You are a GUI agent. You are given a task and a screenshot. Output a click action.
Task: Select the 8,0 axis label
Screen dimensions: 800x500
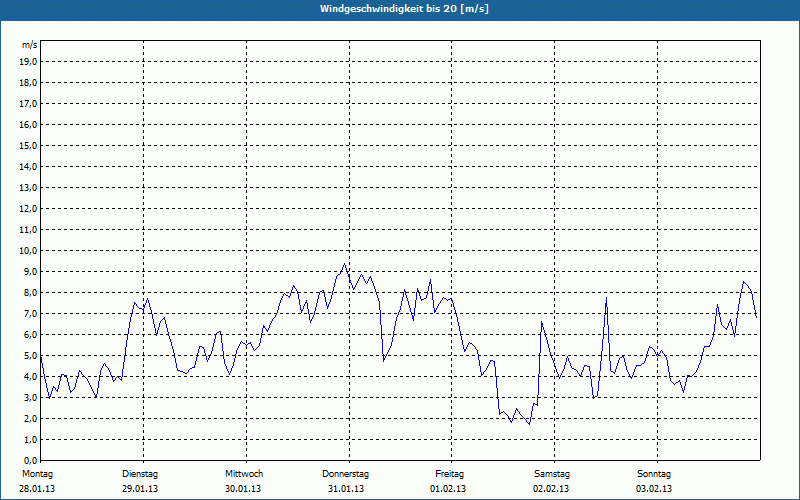(x=31, y=292)
